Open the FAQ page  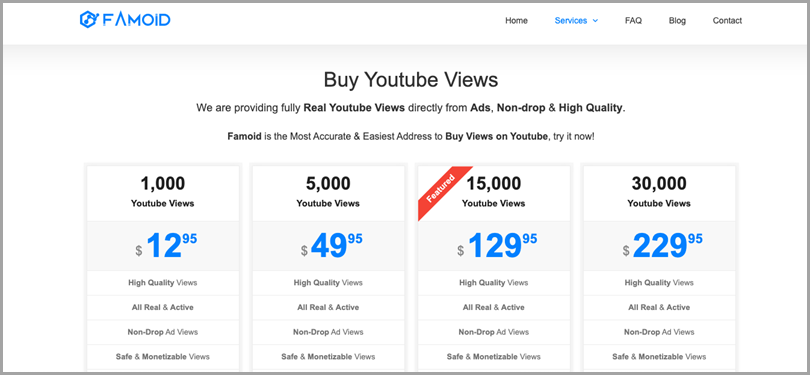(x=633, y=21)
